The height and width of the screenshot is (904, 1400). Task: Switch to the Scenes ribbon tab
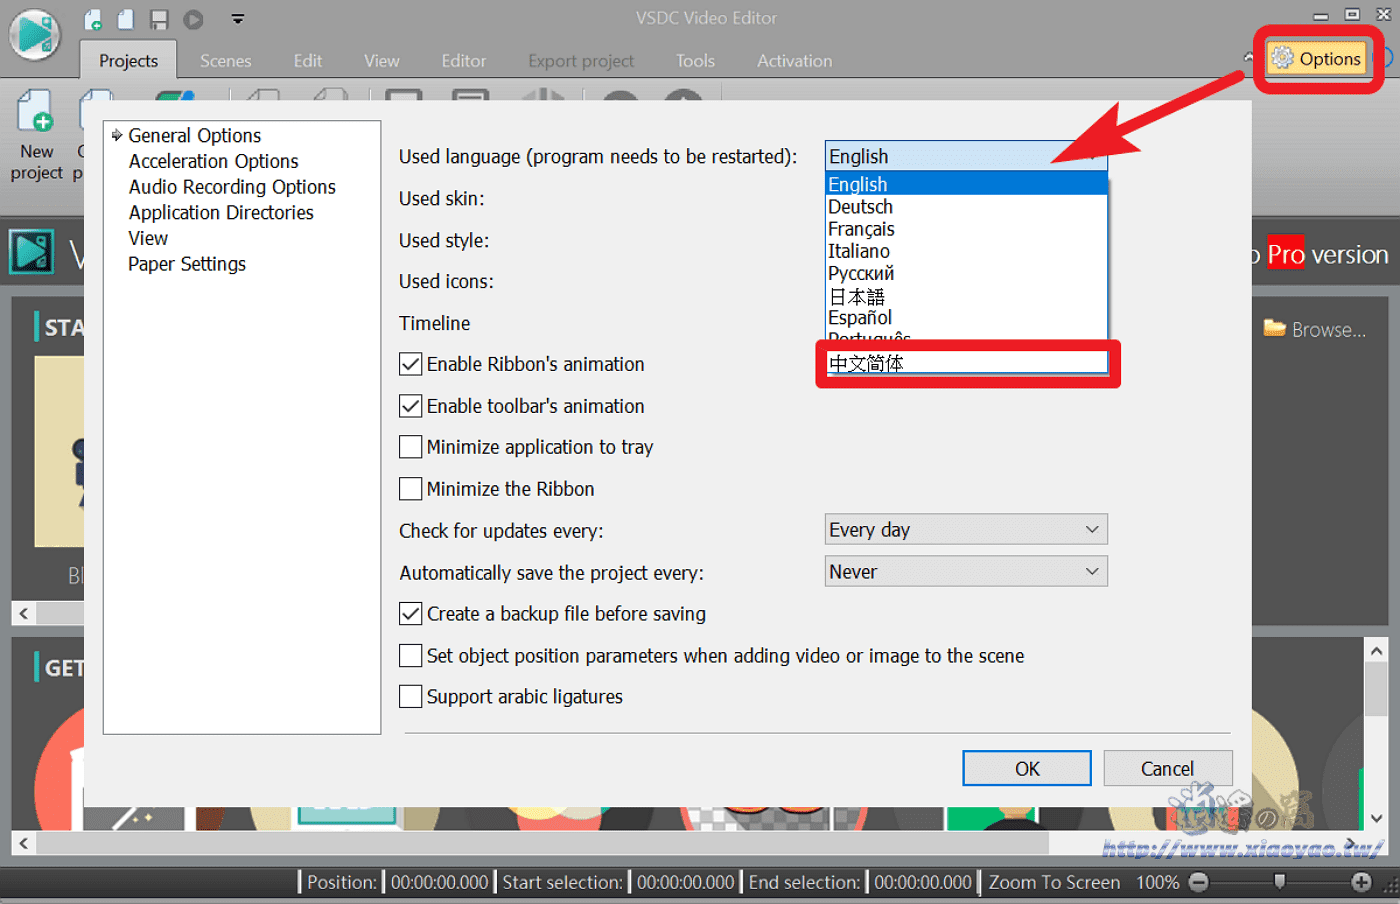tap(225, 61)
